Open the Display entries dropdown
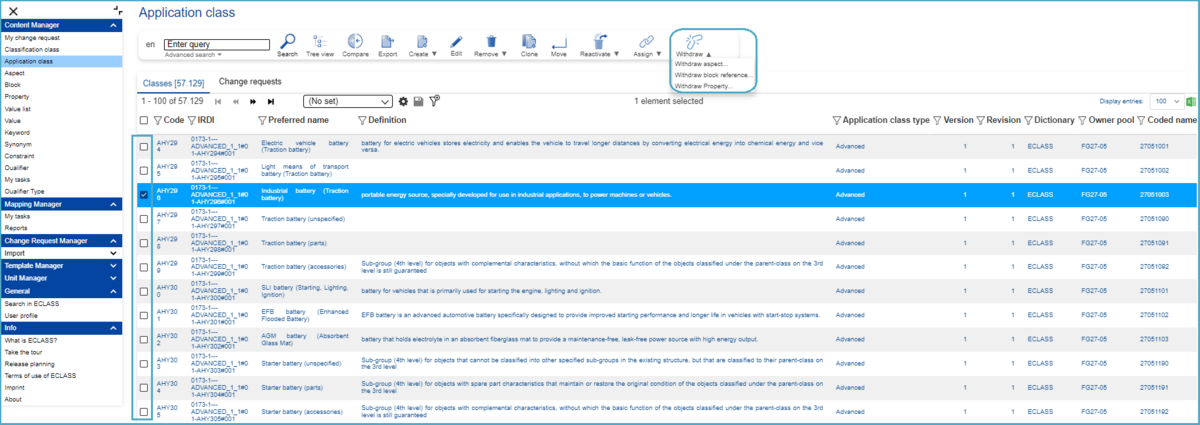This screenshot has width=1200, height=425. click(1164, 101)
